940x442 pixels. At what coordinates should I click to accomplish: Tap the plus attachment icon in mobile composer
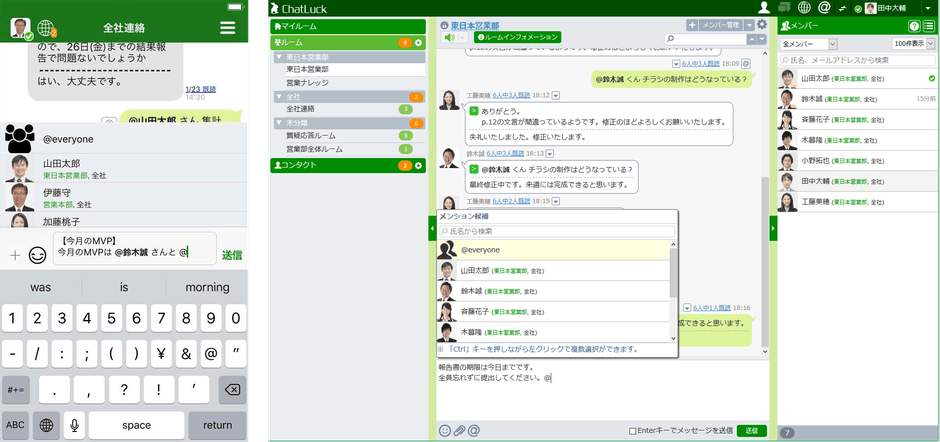click(x=15, y=255)
